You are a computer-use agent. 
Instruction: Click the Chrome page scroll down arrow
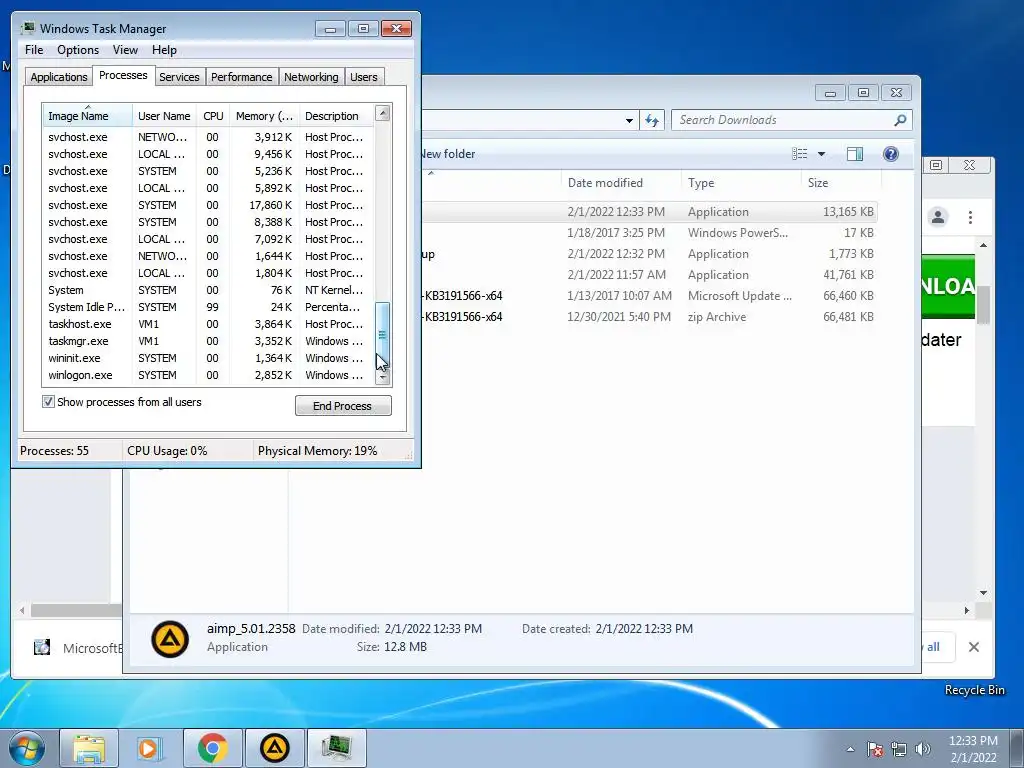[983, 593]
